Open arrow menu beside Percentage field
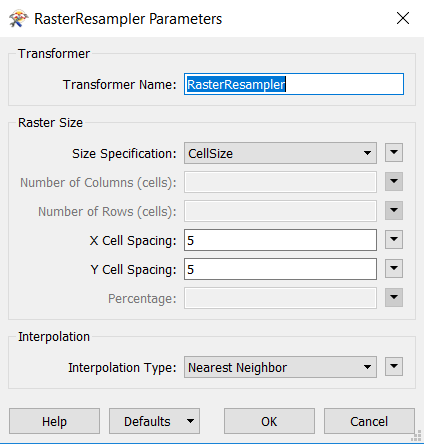424x444 pixels. (x=394, y=298)
